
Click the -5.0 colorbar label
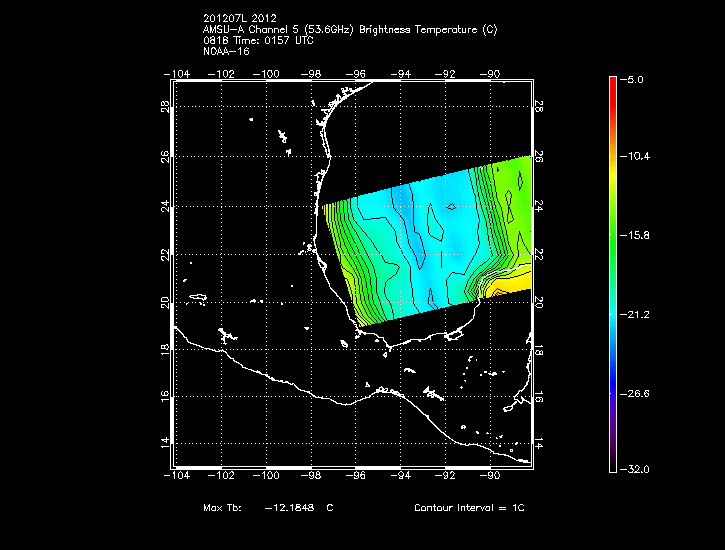(x=635, y=78)
